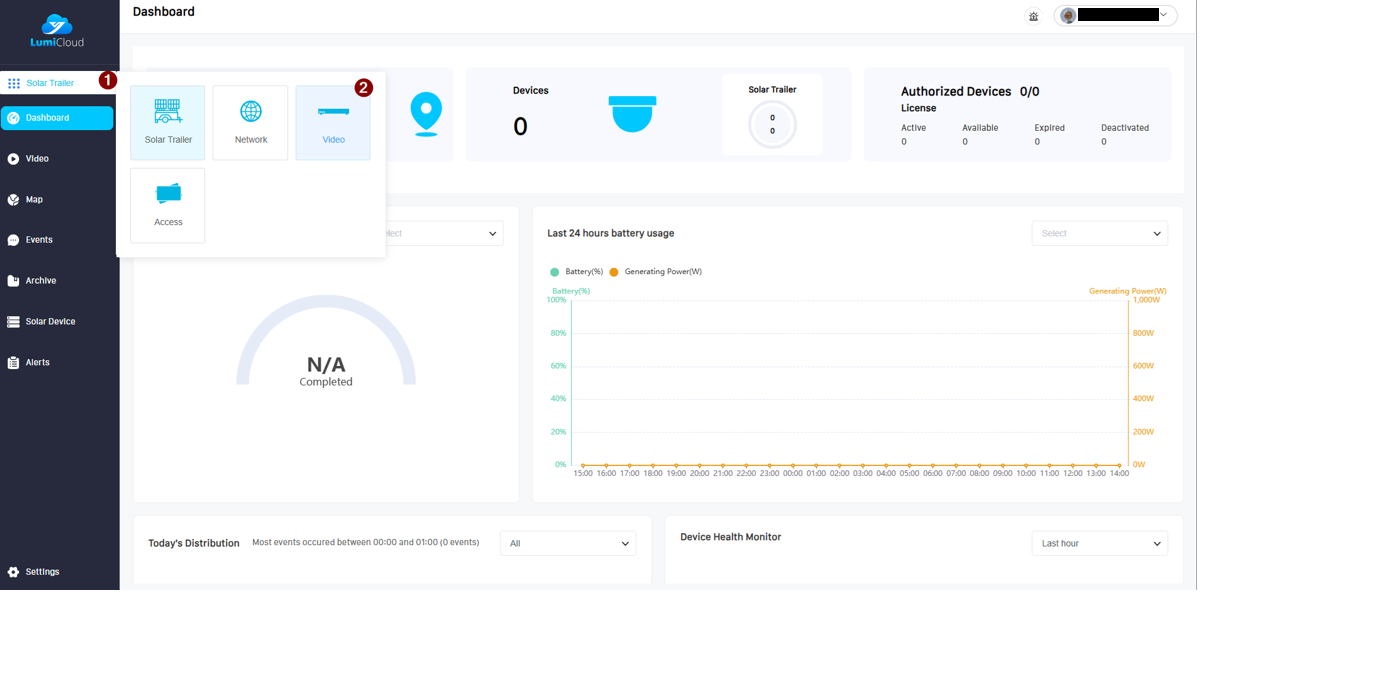The height and width of the screenshot is (686, 1396).
Task: Click the LumiCloud logo
Action: pos(57,31)
